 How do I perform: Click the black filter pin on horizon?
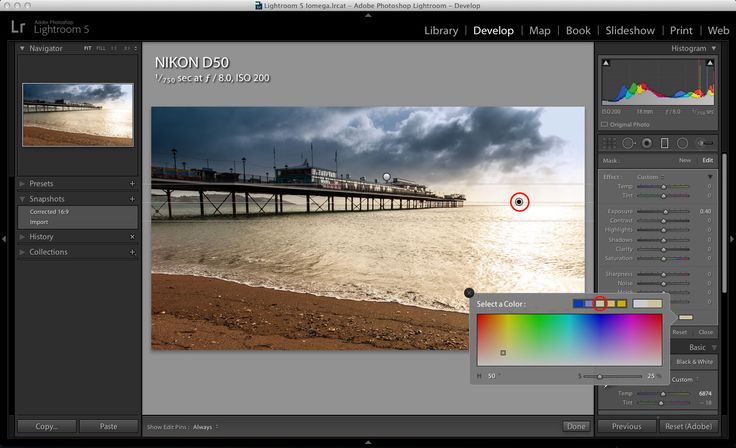coord(519,202)
